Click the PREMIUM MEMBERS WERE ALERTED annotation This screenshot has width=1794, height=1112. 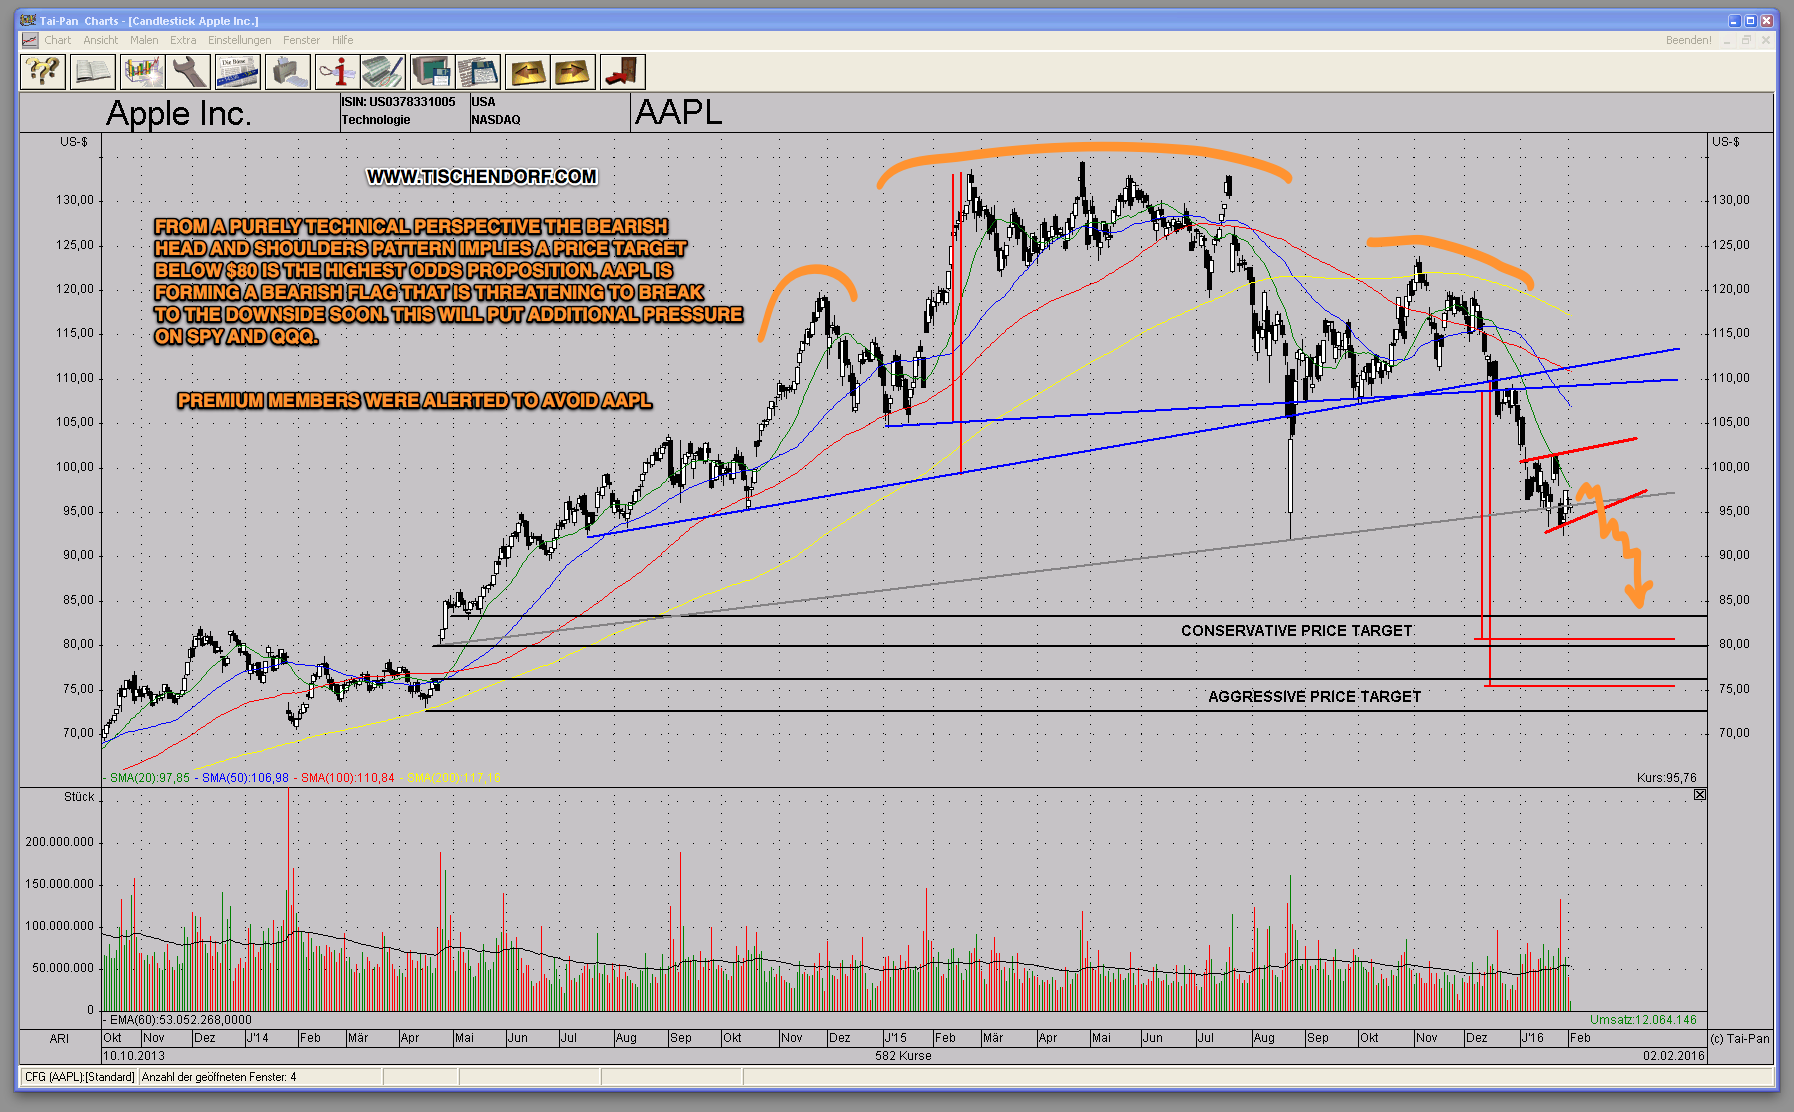pos(414,401)
